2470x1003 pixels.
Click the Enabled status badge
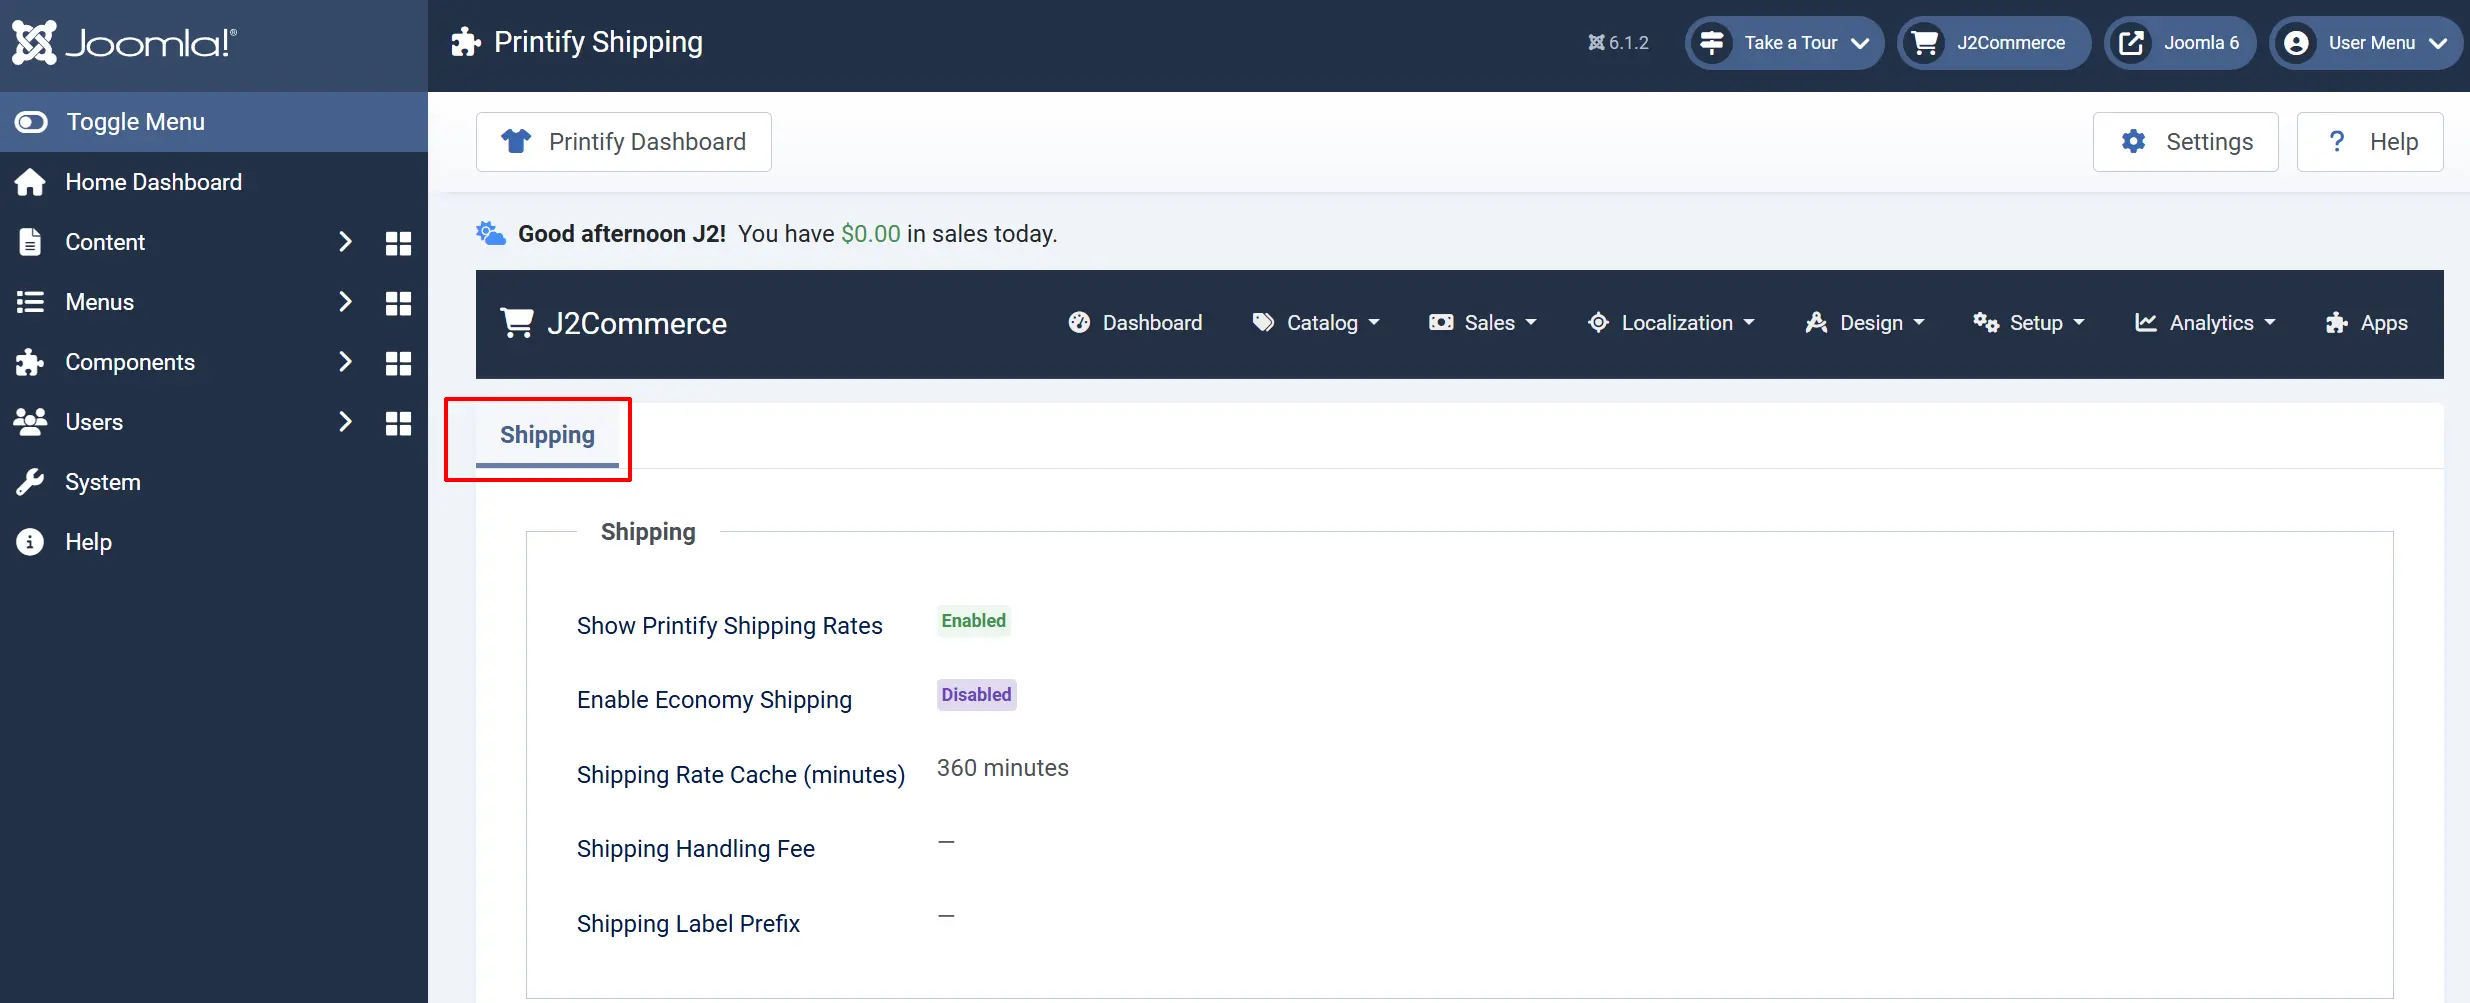coord(974,621)
